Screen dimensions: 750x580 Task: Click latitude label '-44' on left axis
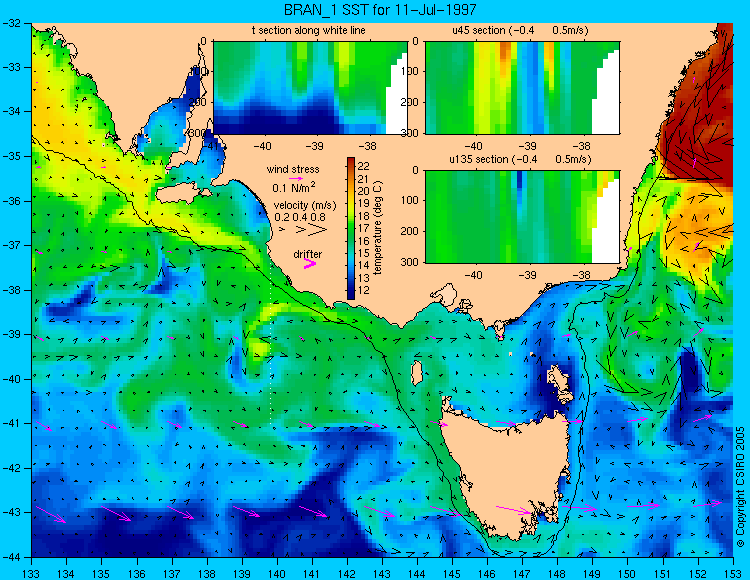coord(11,557)
